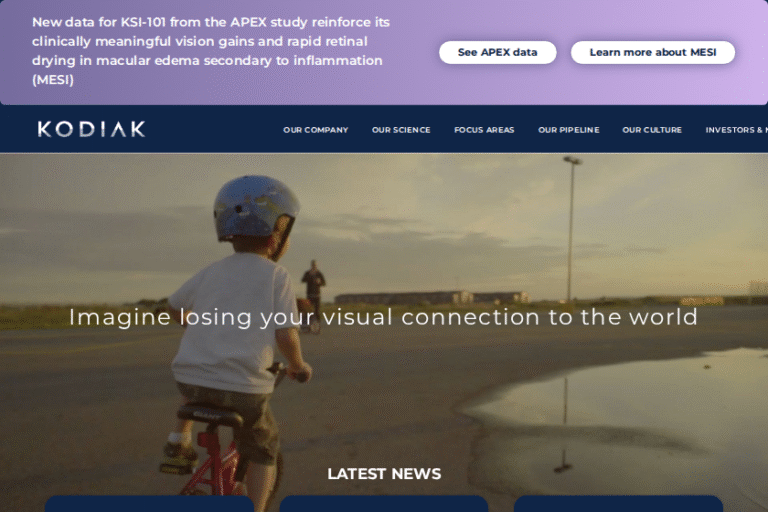Click the Kodiak logo
The image size is (768, 512).
(x=91, y=129)
